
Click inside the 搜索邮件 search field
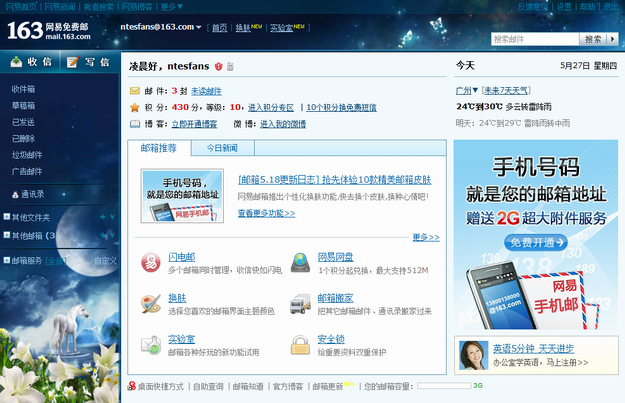coord(535,39)
